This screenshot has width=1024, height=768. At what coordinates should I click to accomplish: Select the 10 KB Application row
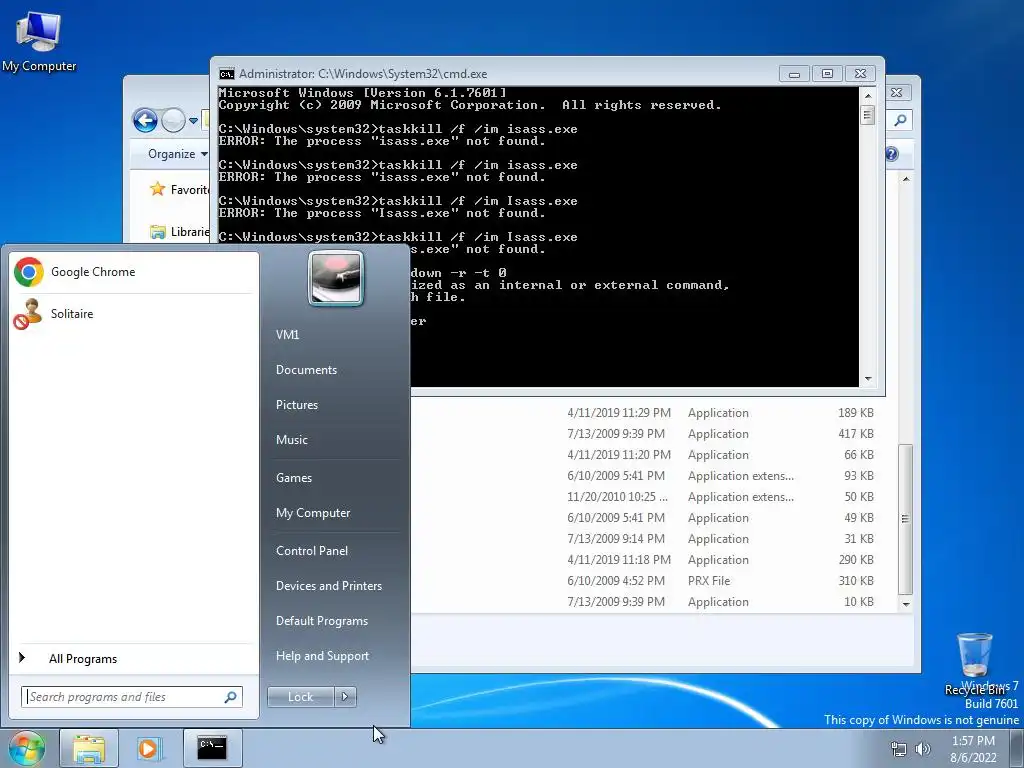[x=653, y=601]
